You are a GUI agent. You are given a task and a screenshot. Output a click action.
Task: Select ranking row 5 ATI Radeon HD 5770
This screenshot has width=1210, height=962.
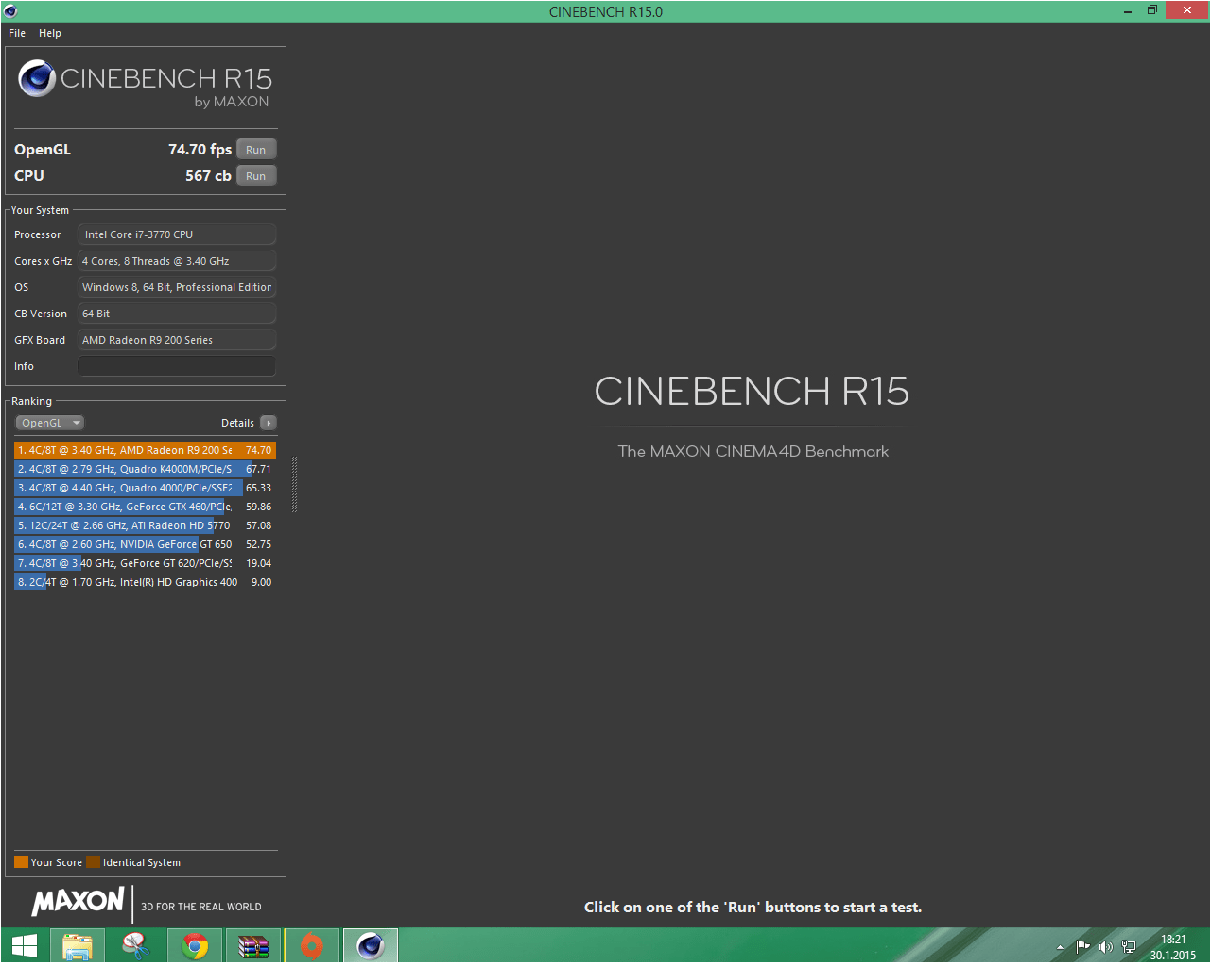tap(145, 525)
